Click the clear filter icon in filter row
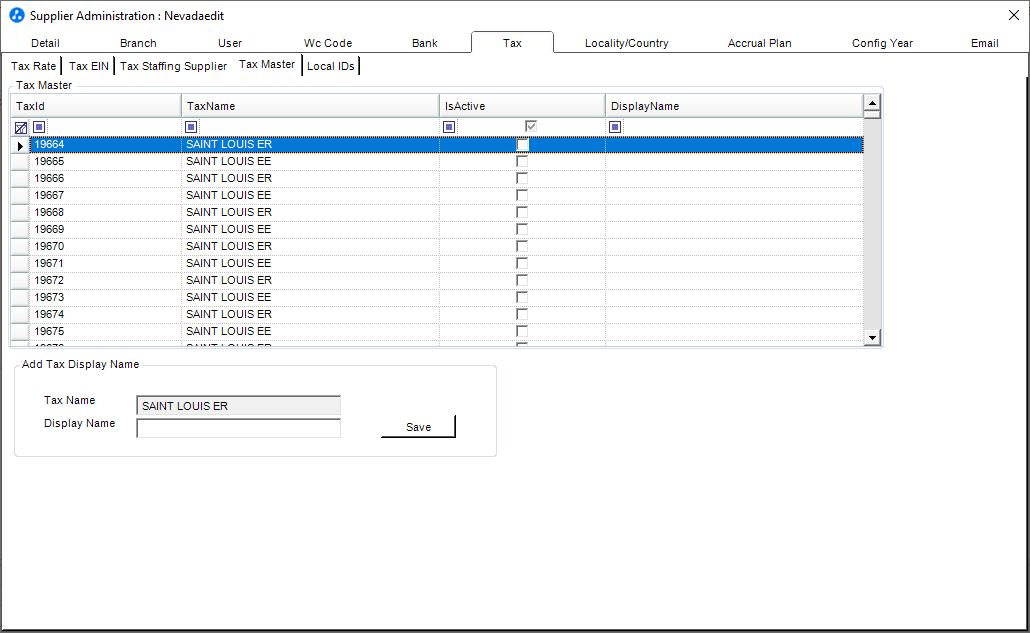The image size is (1030, 633). 21,127
